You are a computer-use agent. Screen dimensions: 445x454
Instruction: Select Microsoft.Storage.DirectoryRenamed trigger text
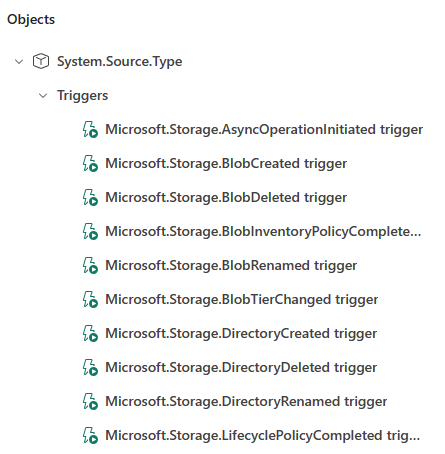[246, 402]
